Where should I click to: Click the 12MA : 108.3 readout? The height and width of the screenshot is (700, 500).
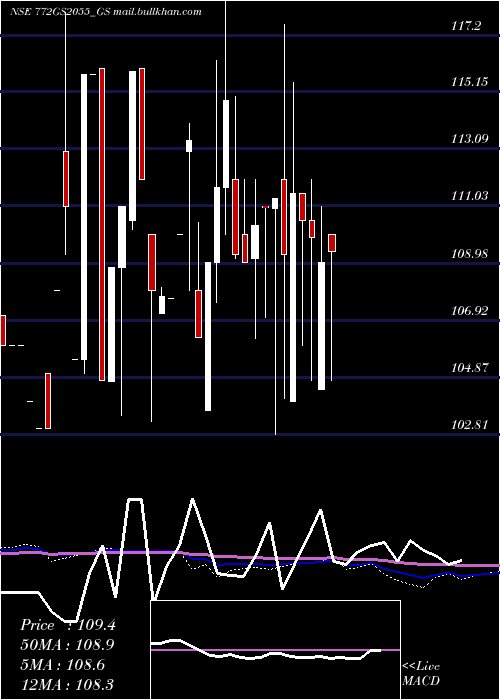click(x=66, y=684)
